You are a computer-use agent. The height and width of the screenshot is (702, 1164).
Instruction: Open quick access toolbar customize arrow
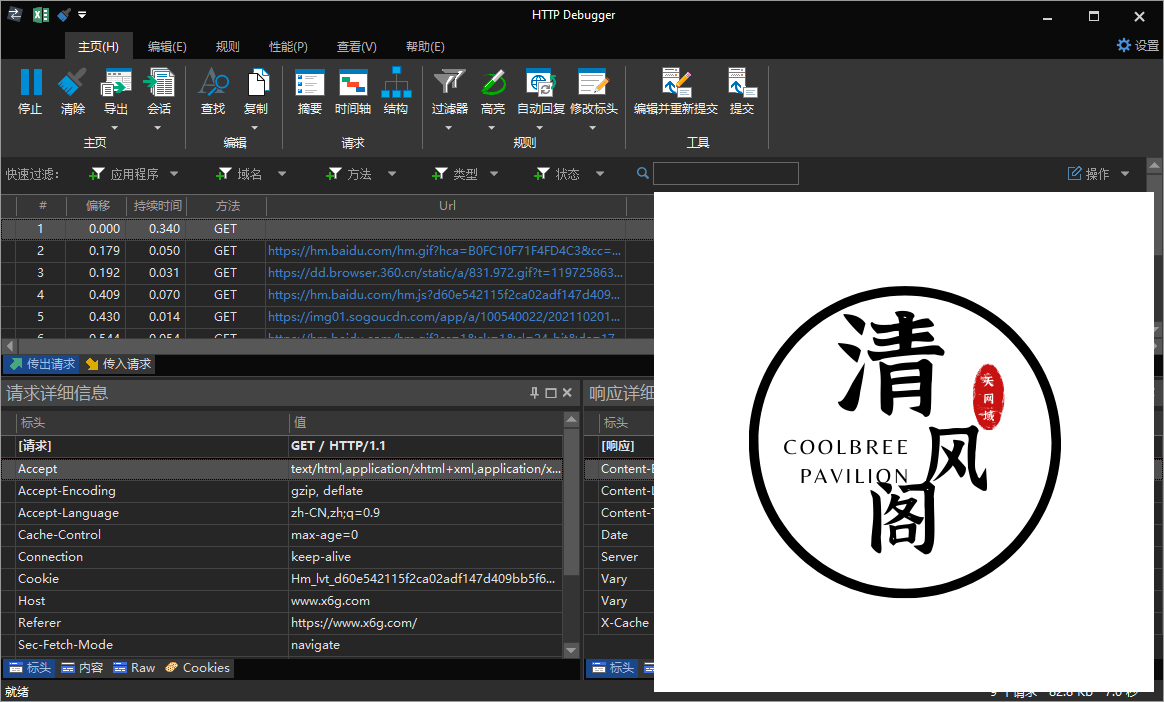(82, 15)
